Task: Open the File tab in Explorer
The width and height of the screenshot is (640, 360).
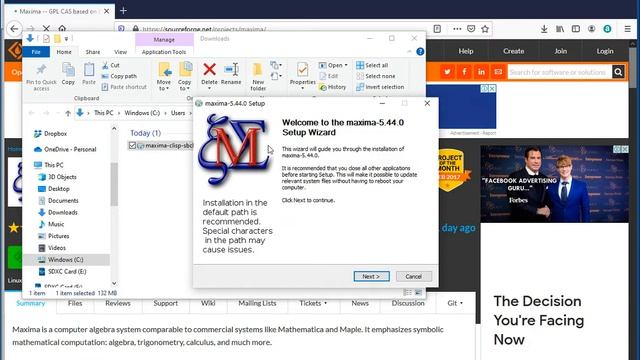Action: tap(36, 52)
